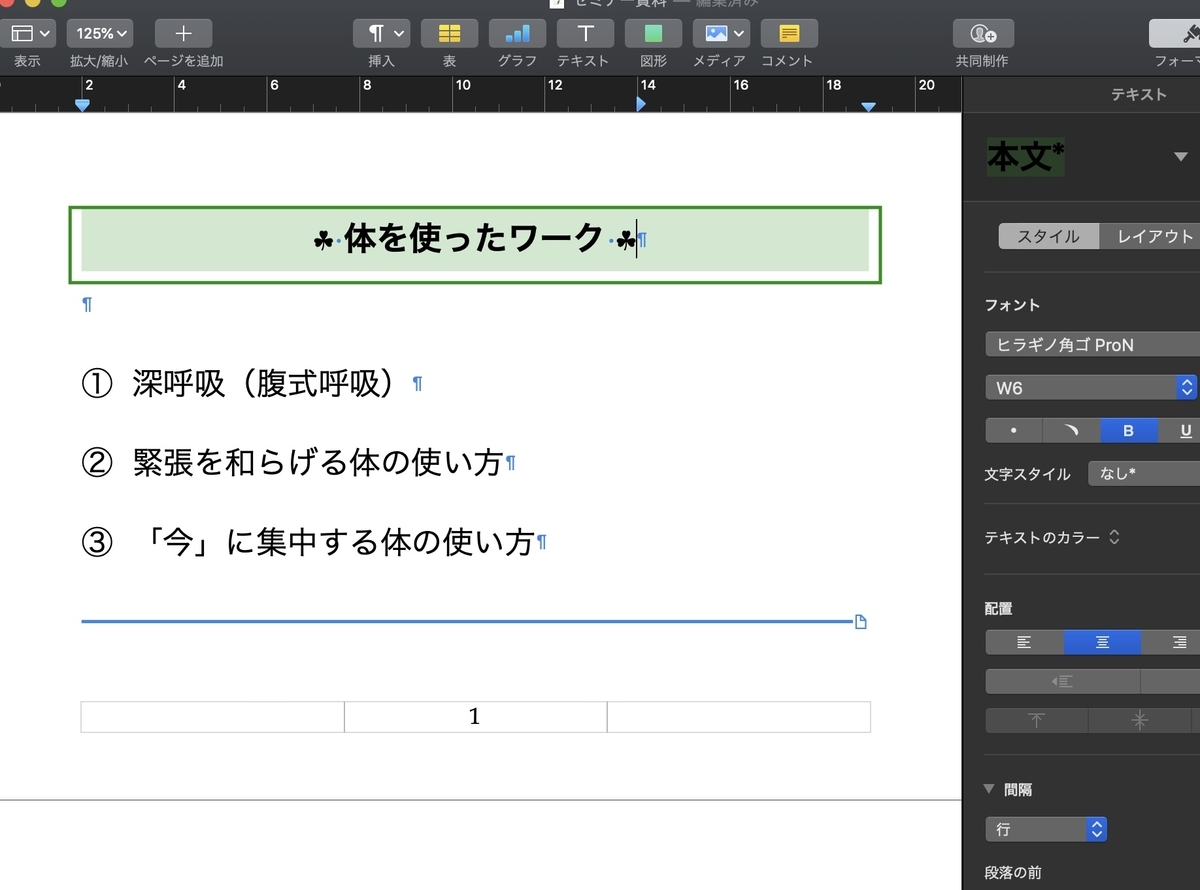Toggle the B bold button
The height and width of the screenshot is (890, 1200).
[1129, 431]
